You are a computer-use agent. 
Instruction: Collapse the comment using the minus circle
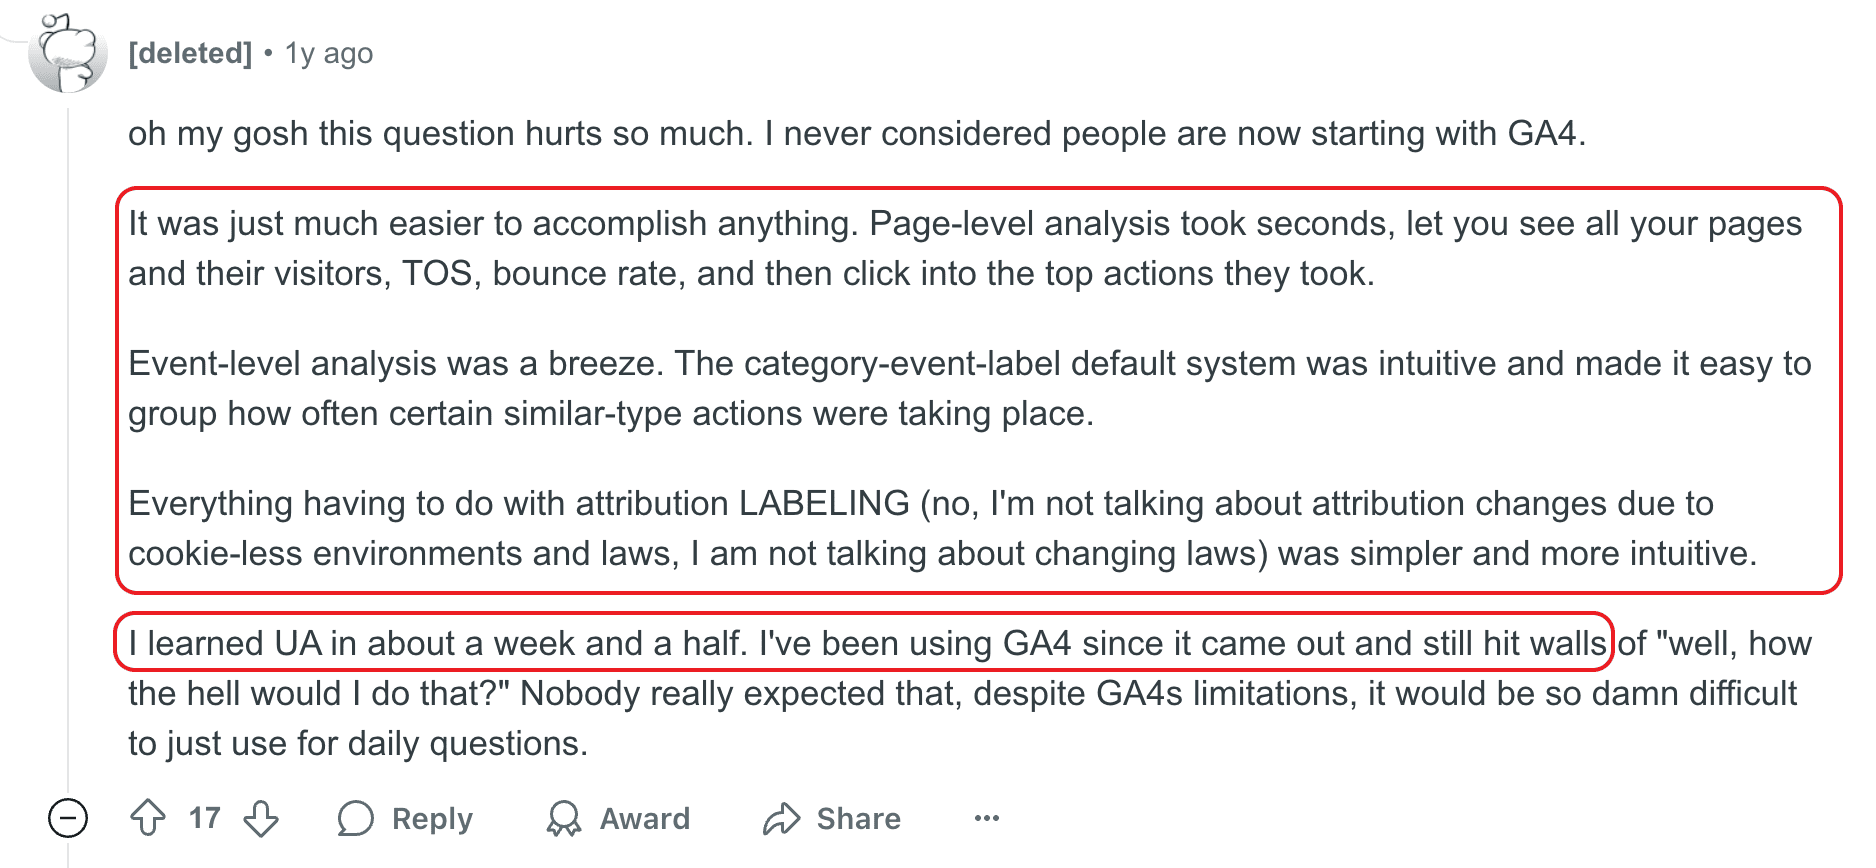click(x=68, y=818)
